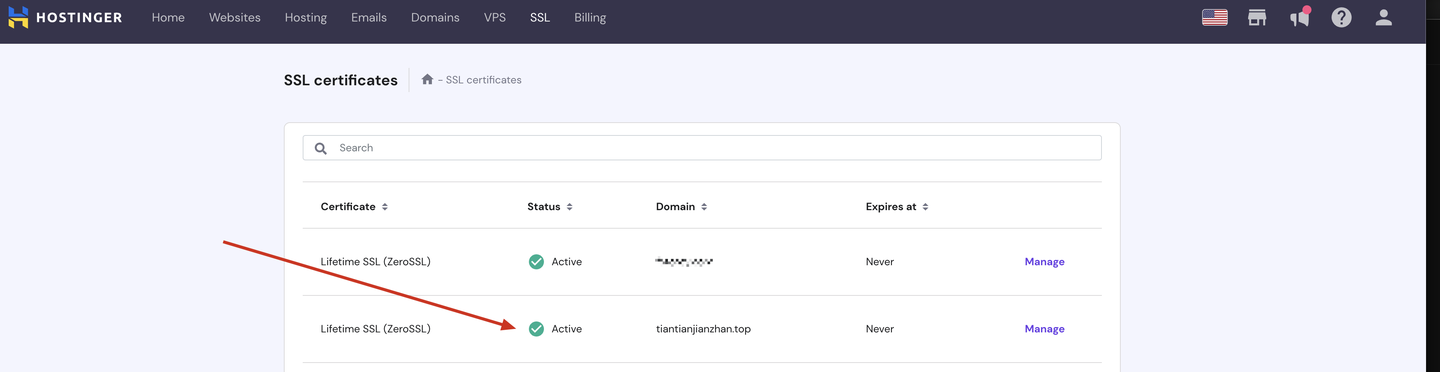Viewport: 1440px width, 372px height.
Task: Open the US flag language selector
Action: pos(1214,17)
